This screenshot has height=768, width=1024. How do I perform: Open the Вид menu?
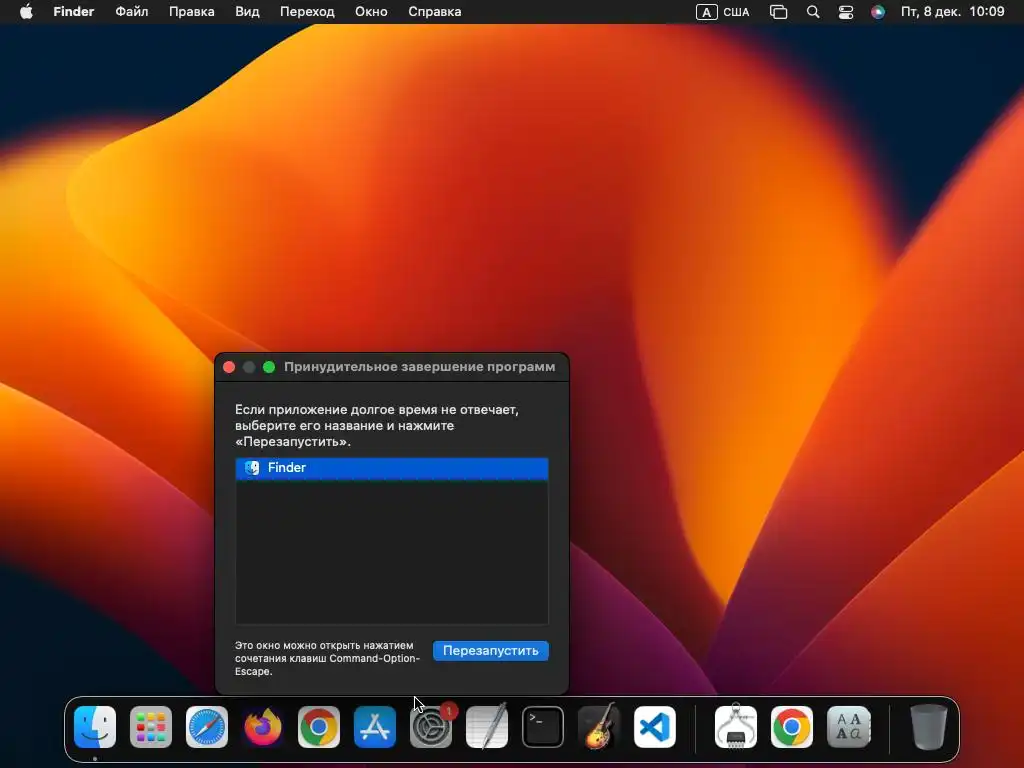point(247,12)
